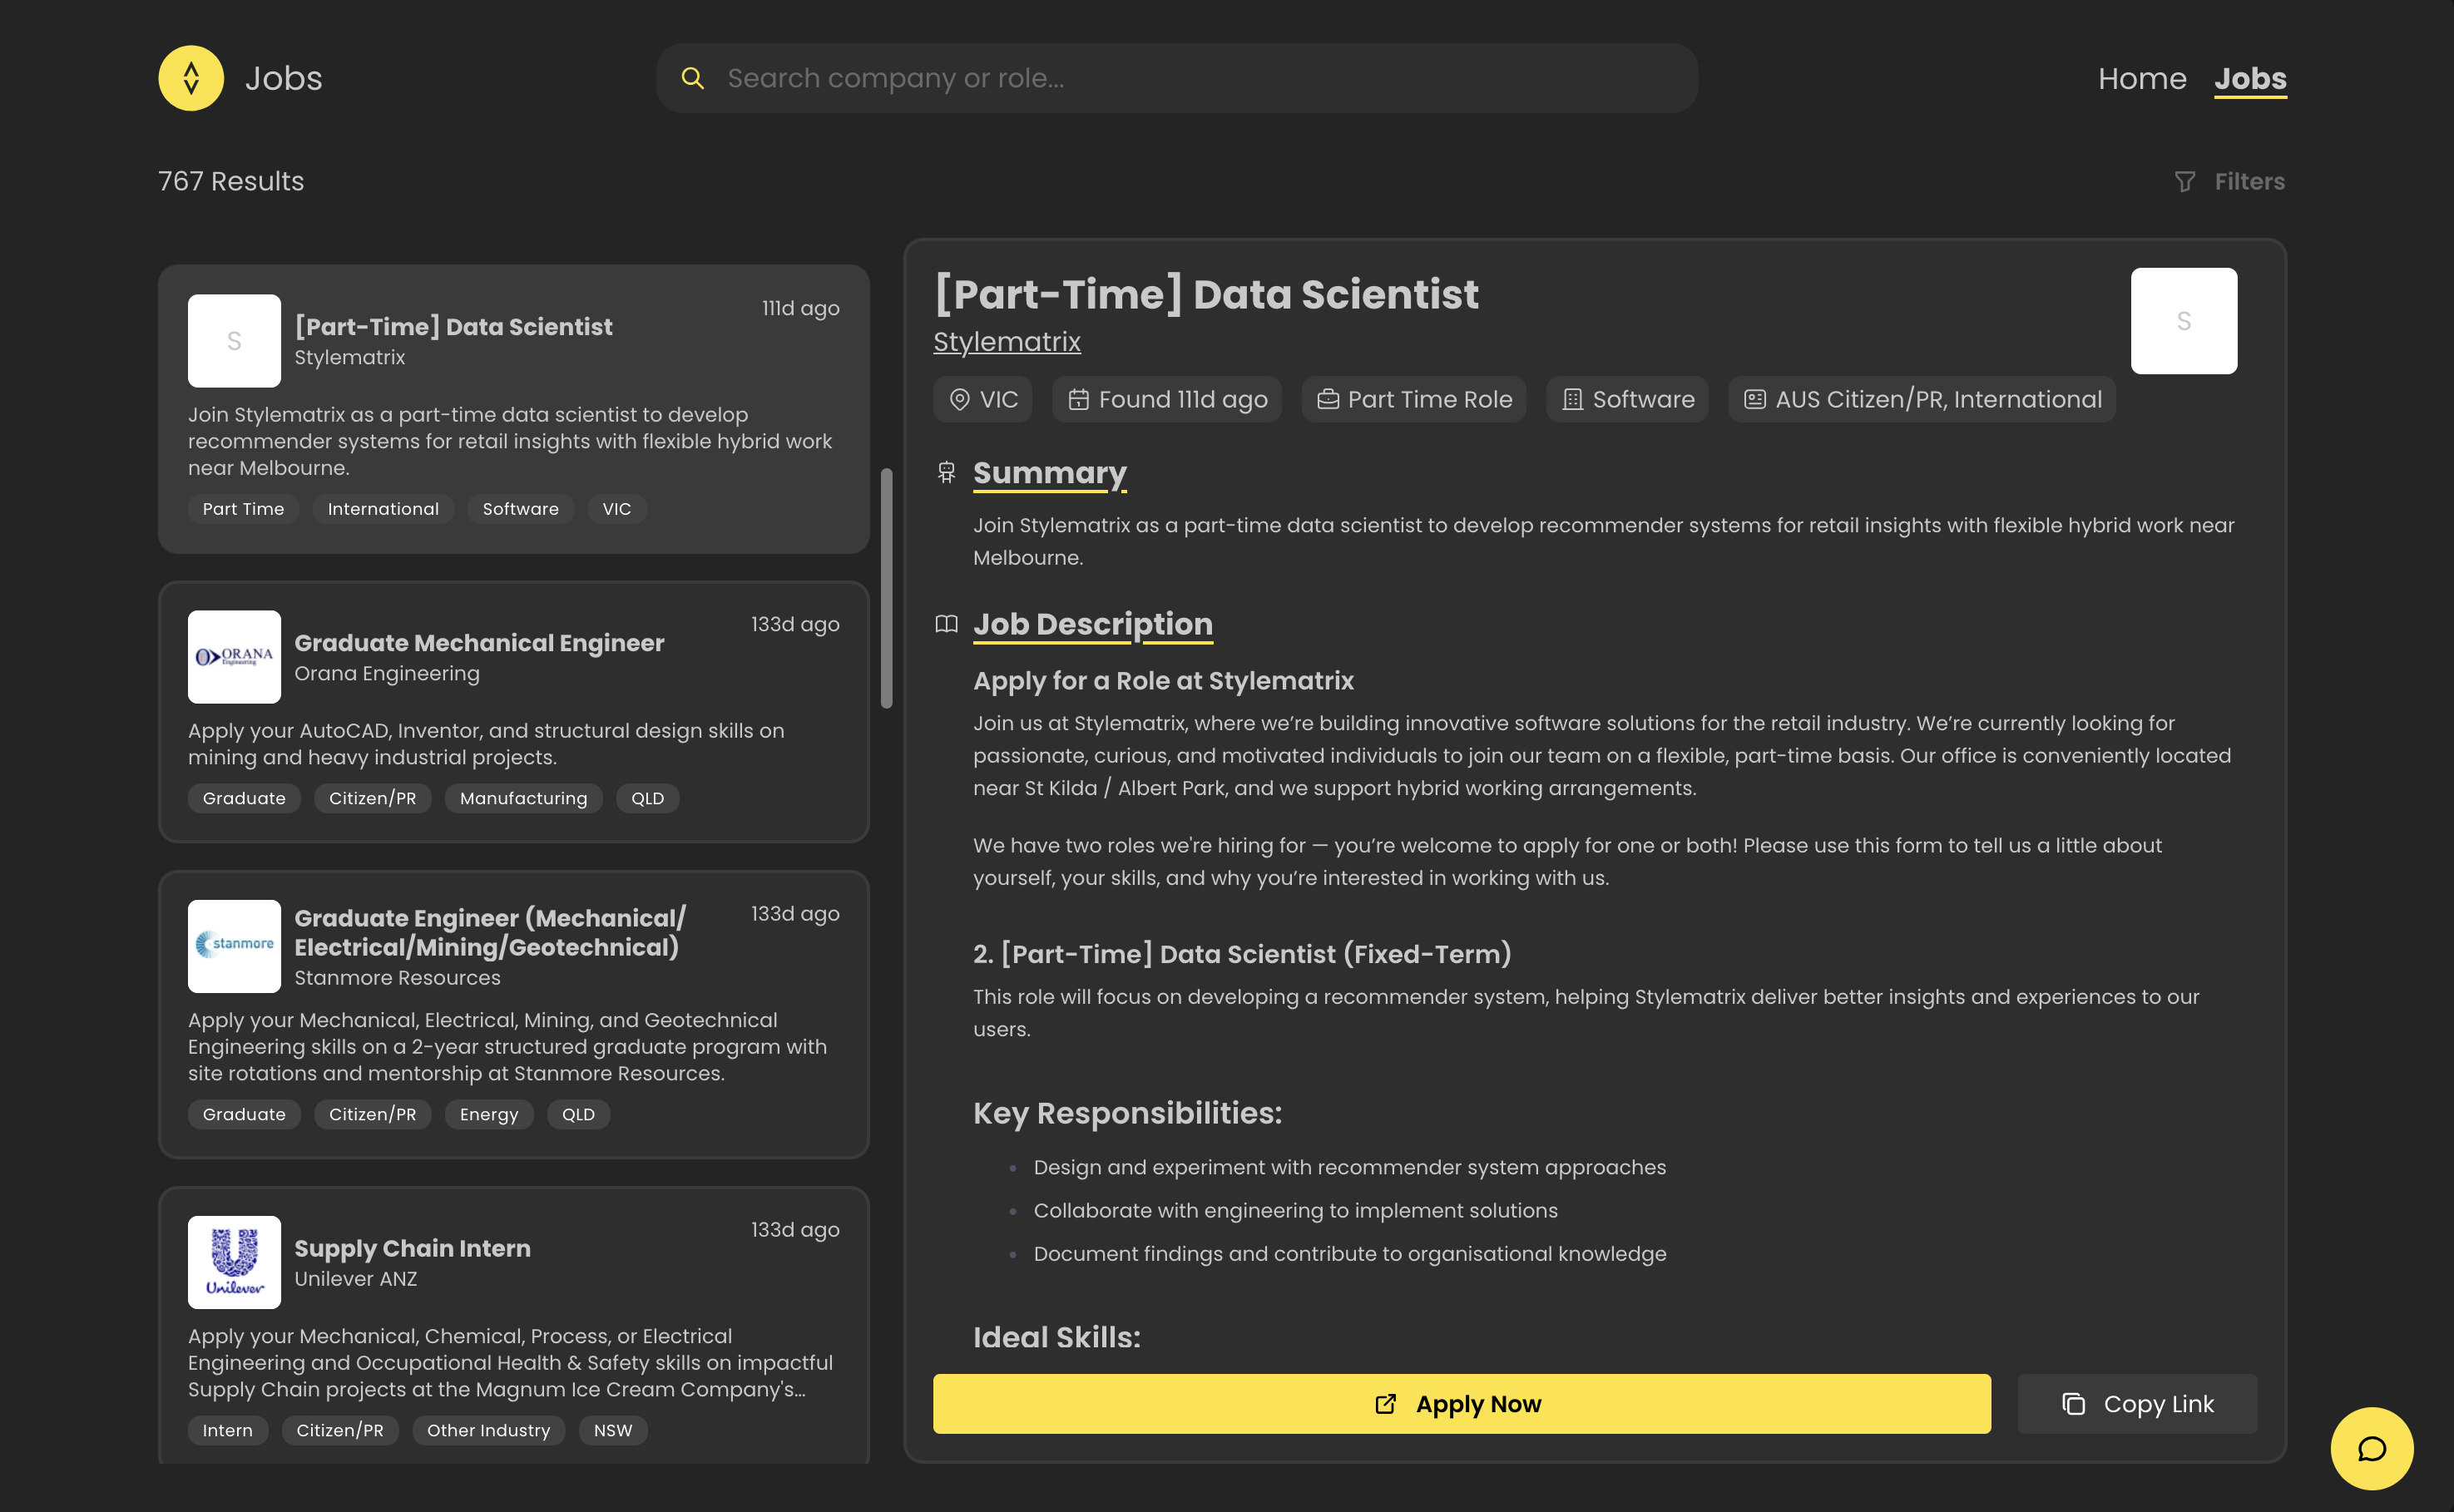Click the yellow Jobs logo icon
The width and height of the screenshot is (2454, 1512).
191,78
